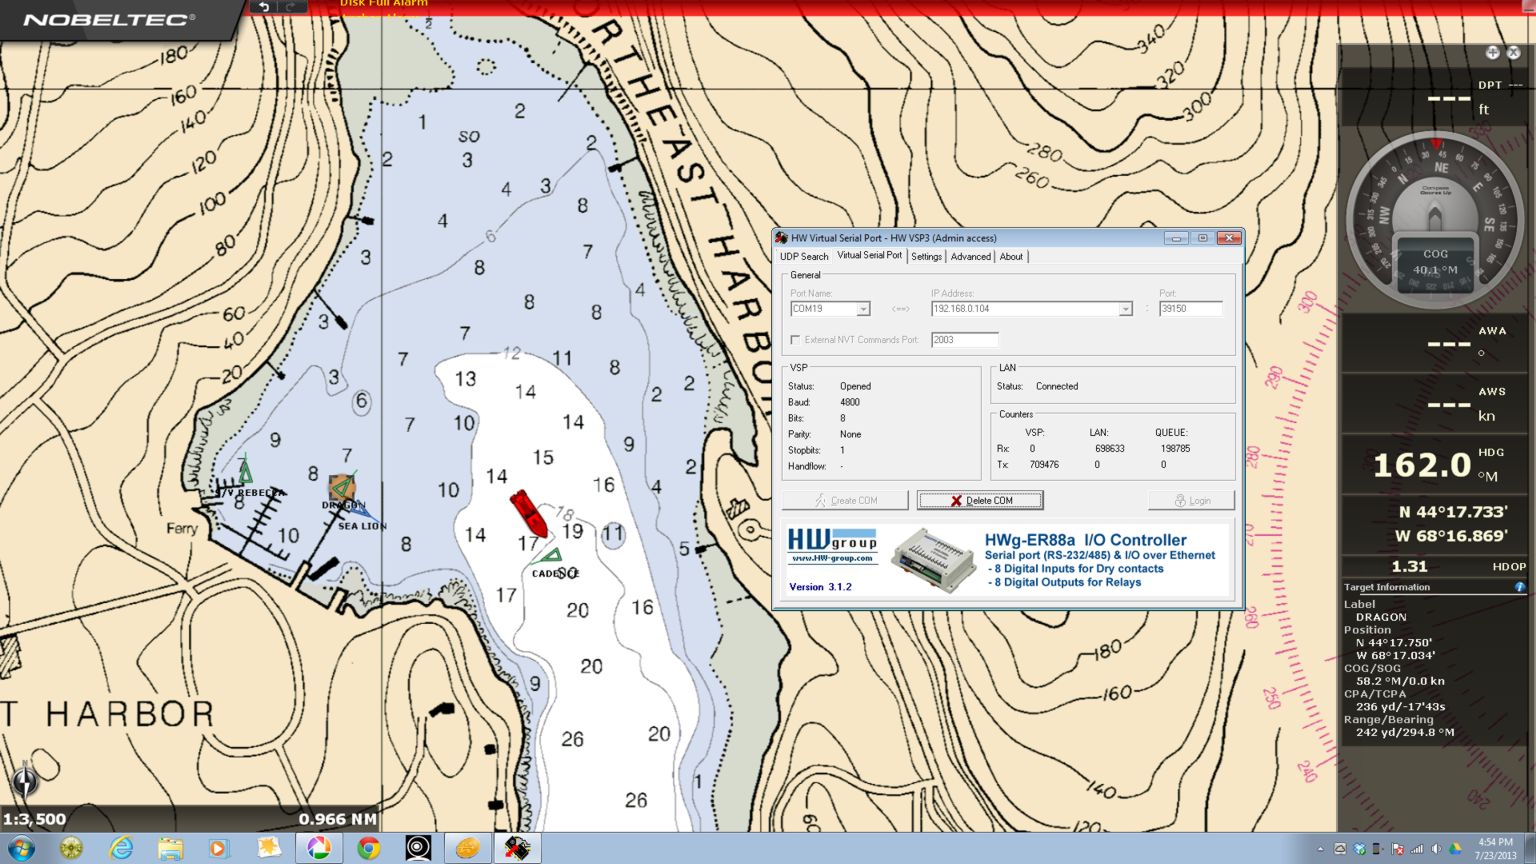Click the undo arrow in top bar
The height and width of the screenshot is (864, 1536).
point(264,7)
